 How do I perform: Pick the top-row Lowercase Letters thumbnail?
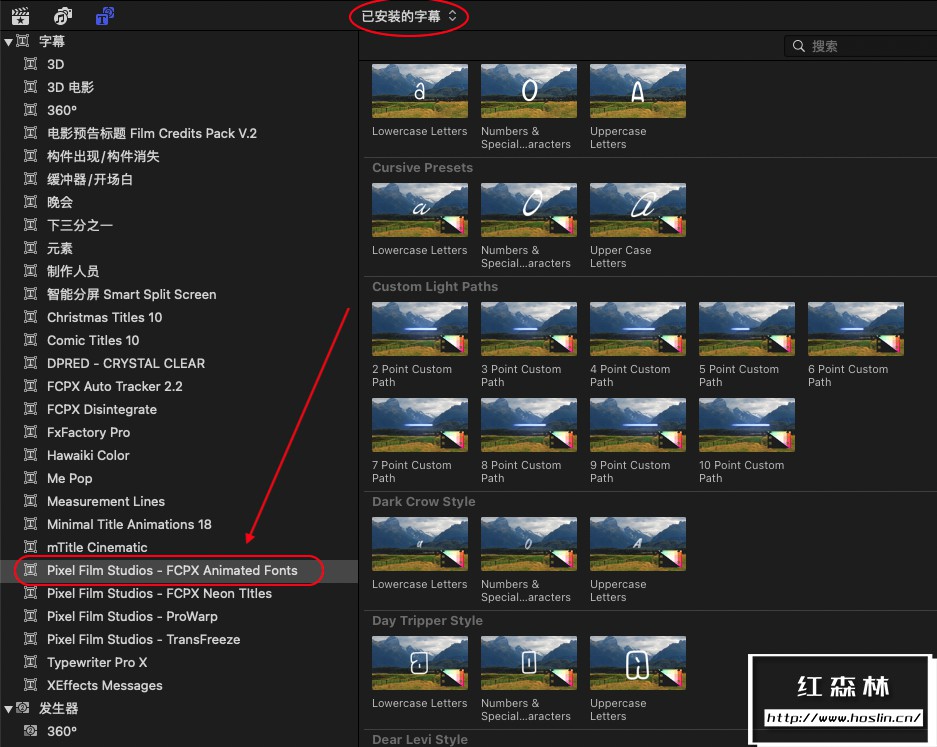(x=419, y=91)
